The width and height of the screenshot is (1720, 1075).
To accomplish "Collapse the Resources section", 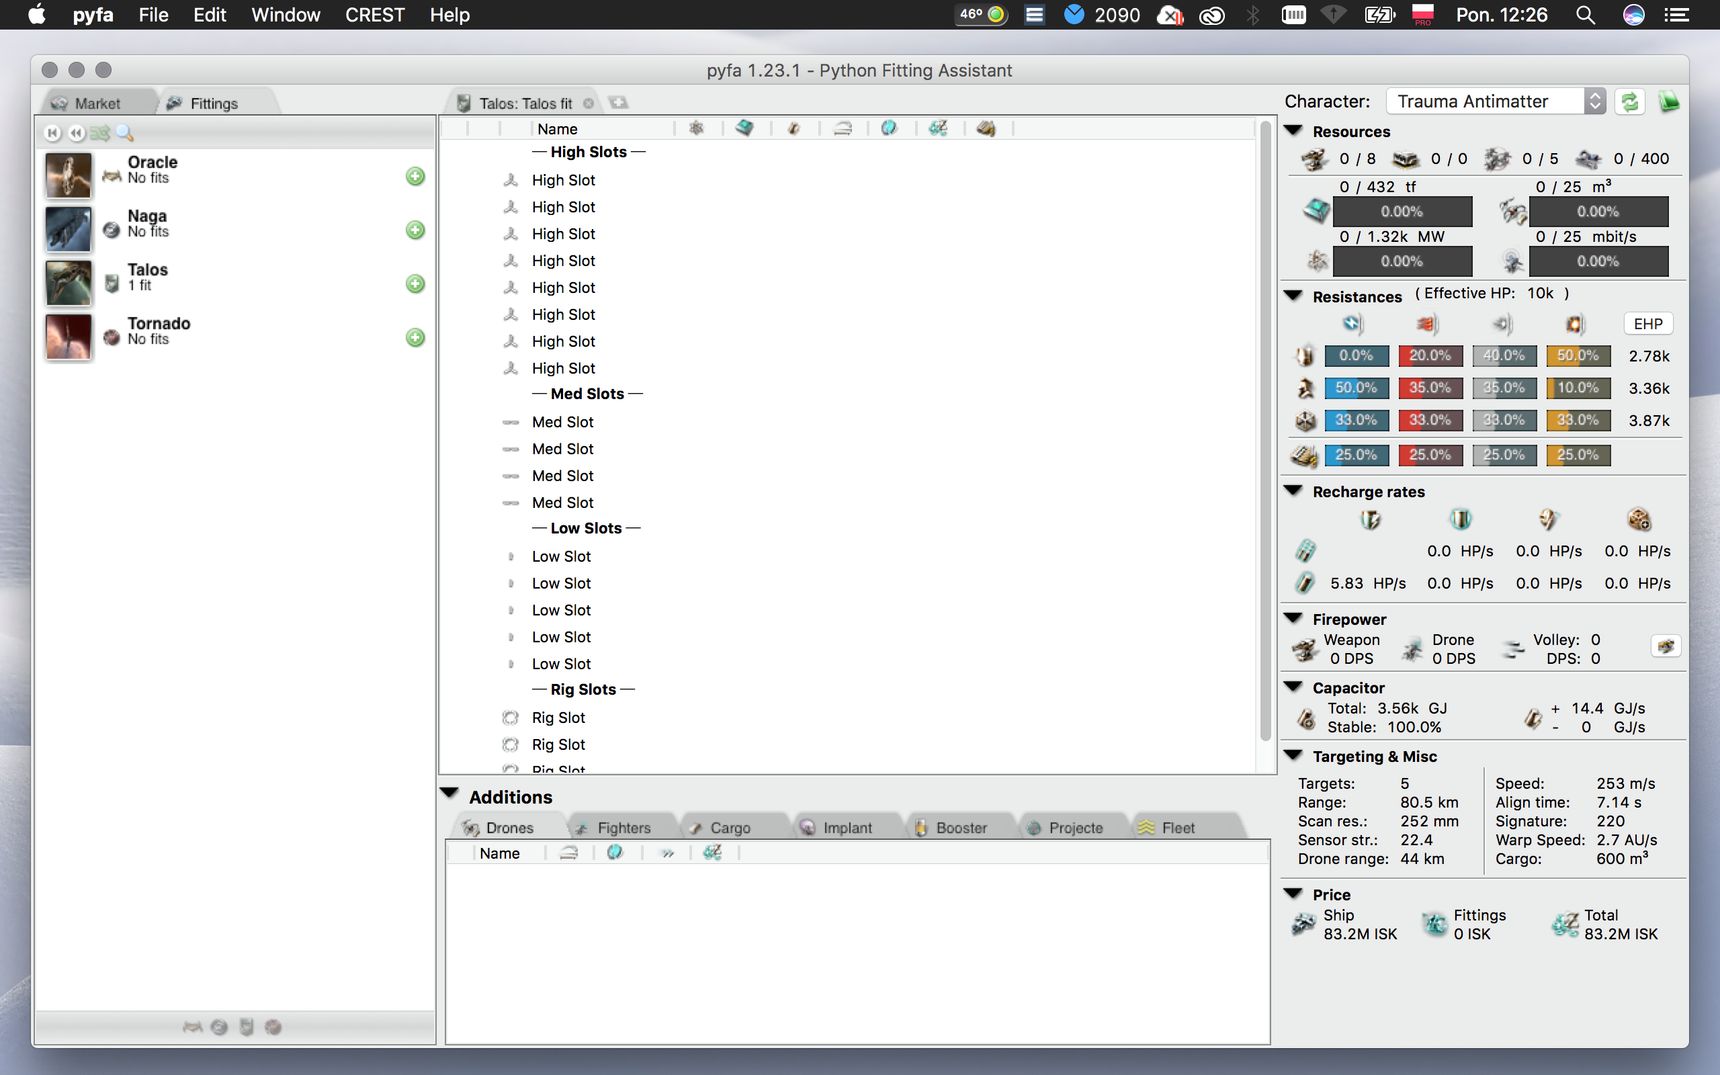I will (x=1293, y=131).
